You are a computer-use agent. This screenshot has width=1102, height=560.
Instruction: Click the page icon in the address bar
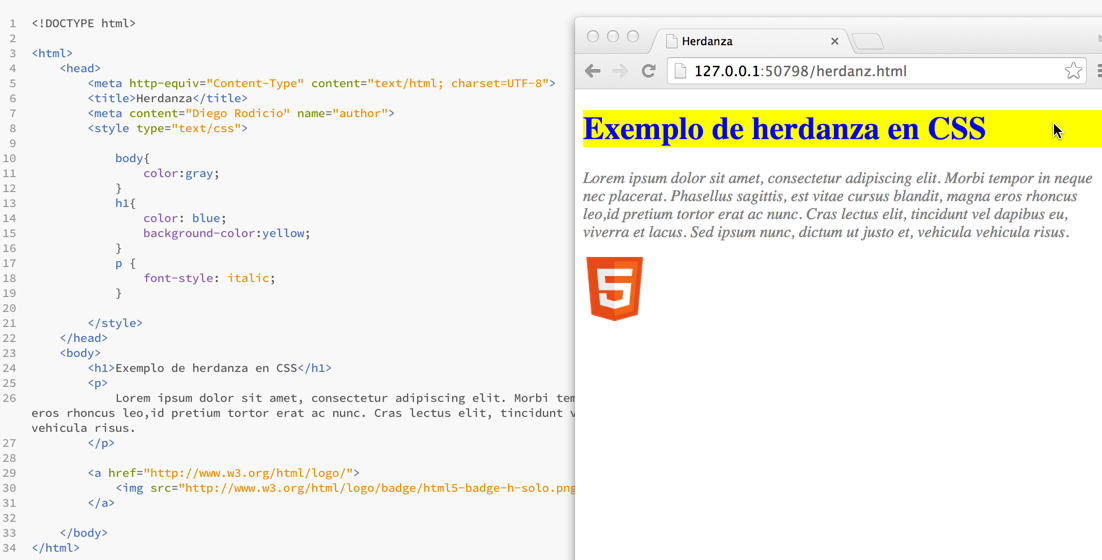point(680,71)
